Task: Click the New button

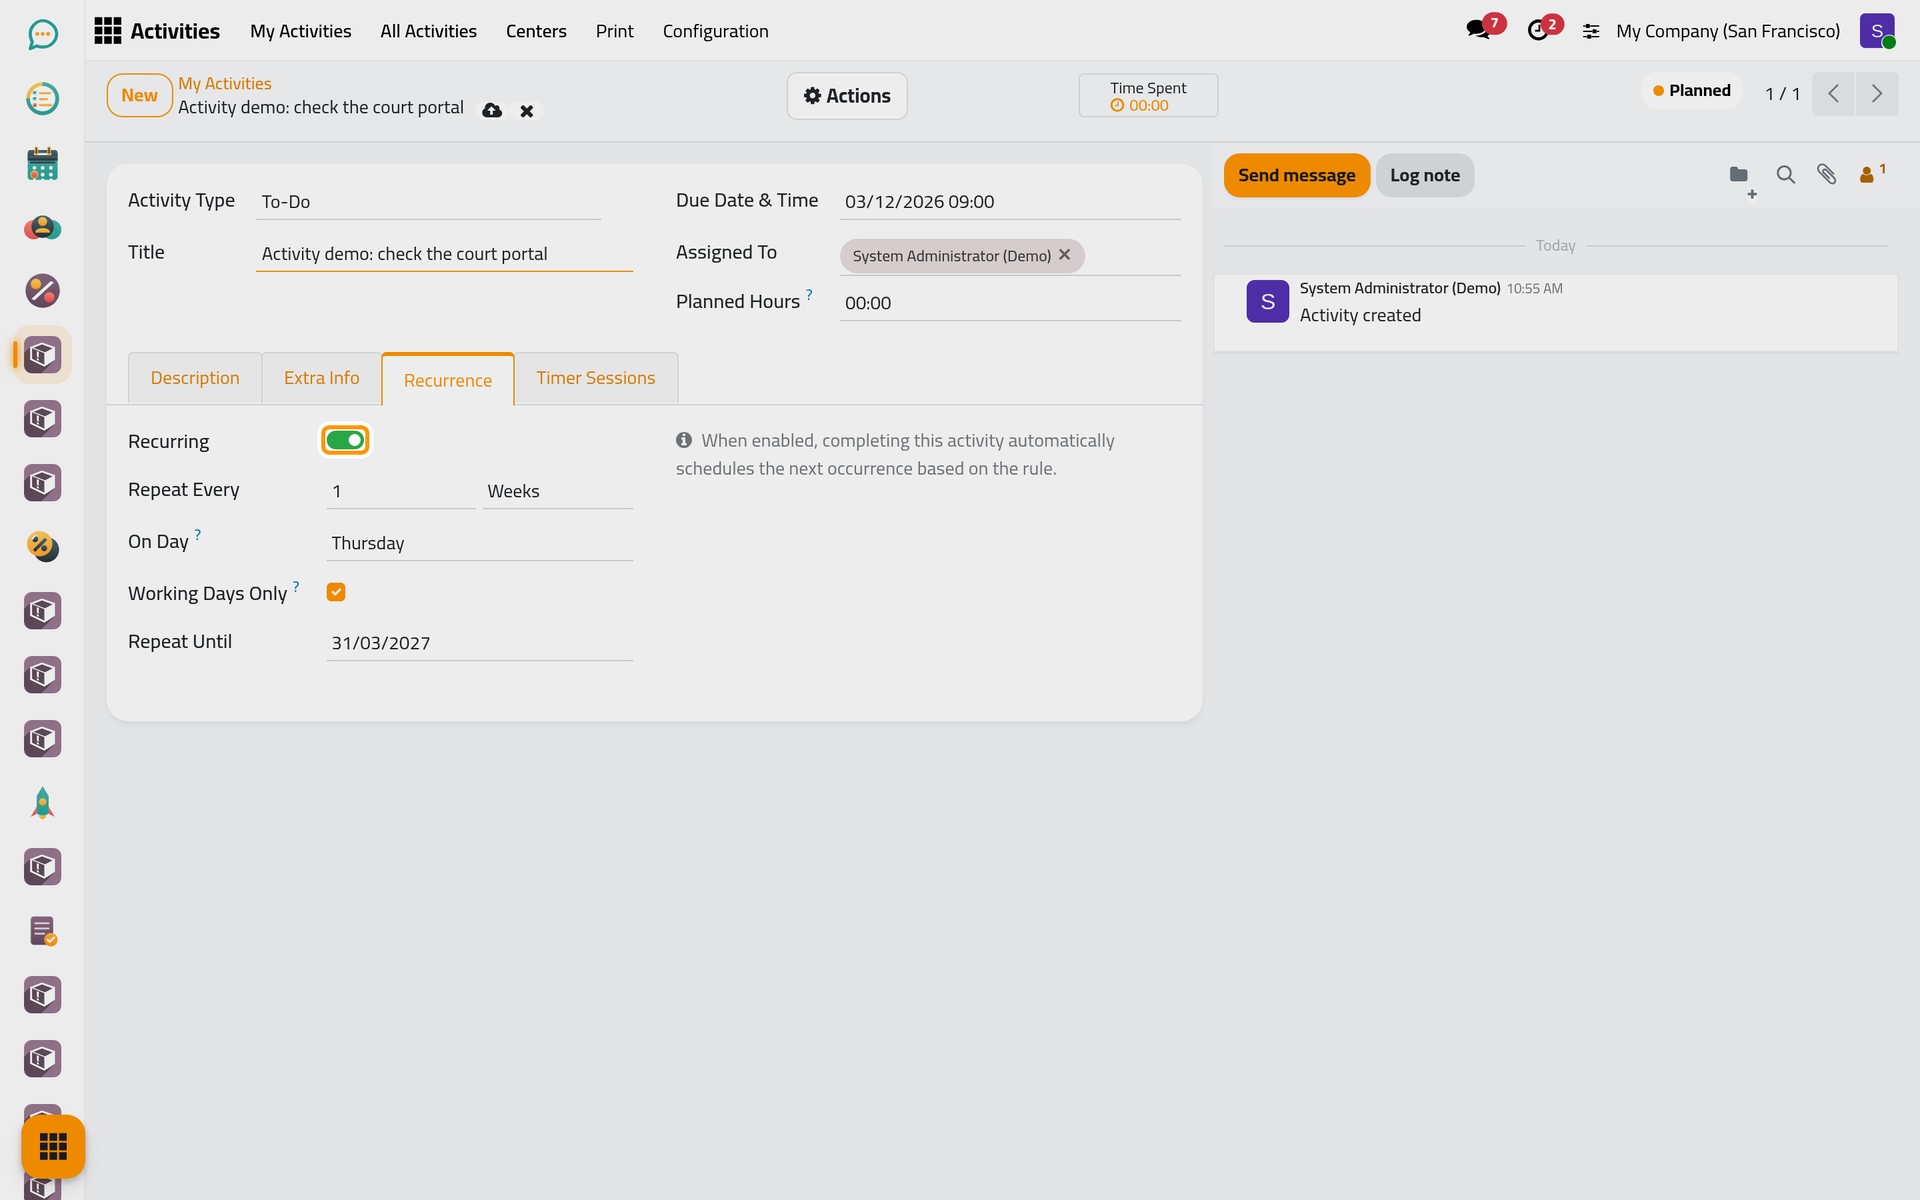Action: tap(139, 95)
